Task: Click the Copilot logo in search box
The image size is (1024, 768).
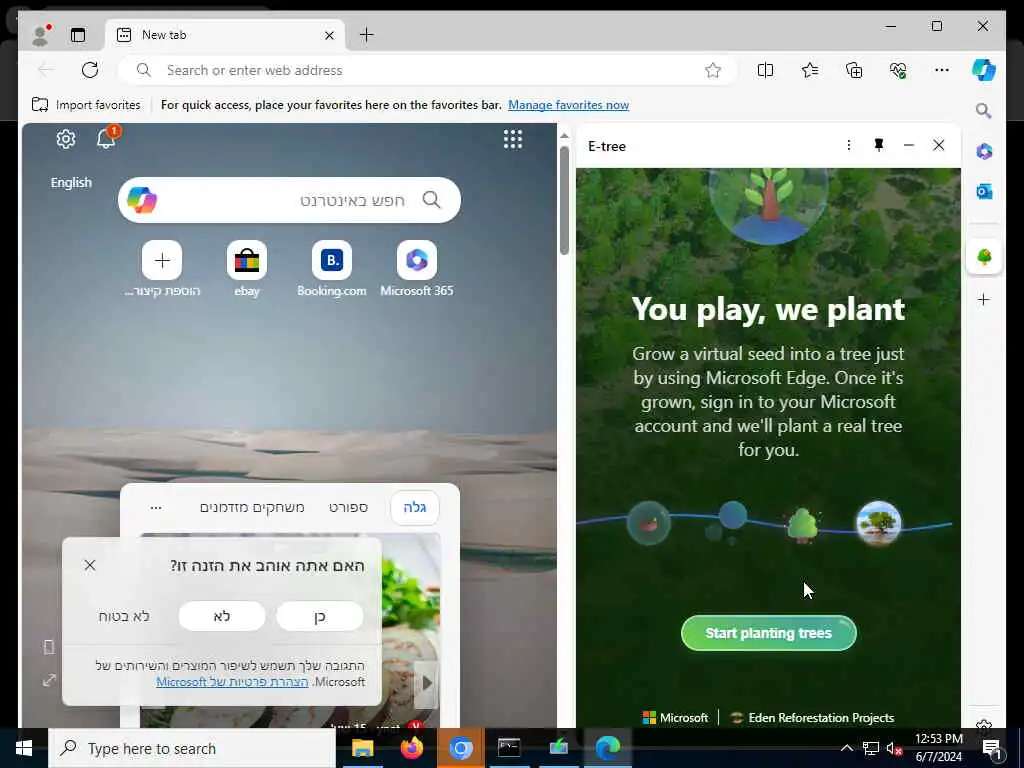Action: 142,200
